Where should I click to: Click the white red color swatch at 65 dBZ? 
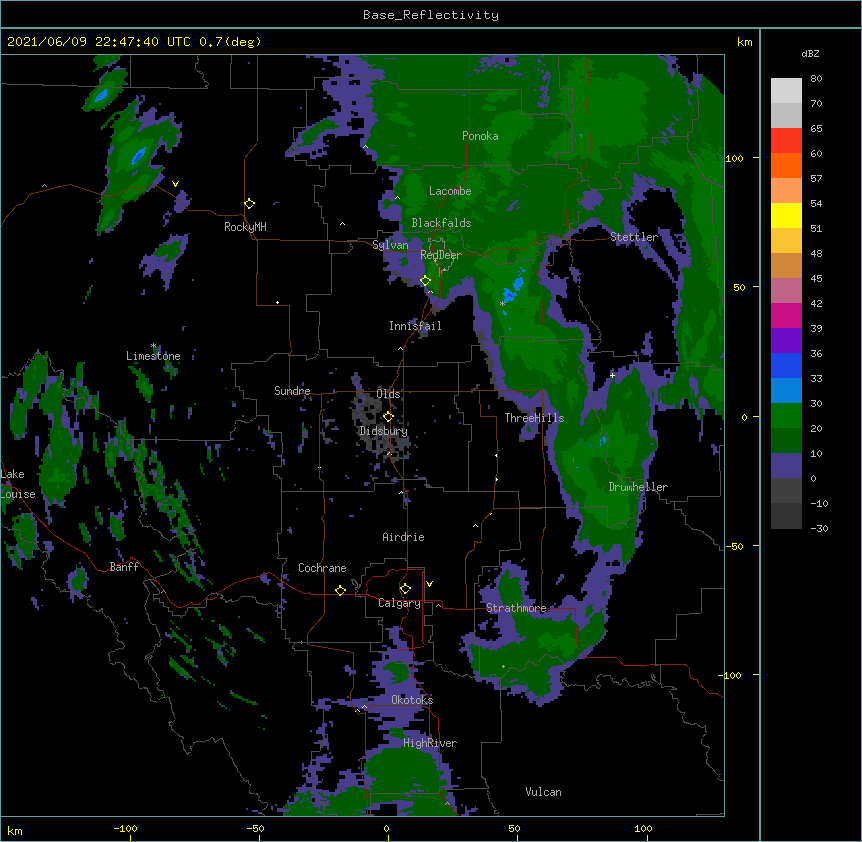click(x=786, y=140)
